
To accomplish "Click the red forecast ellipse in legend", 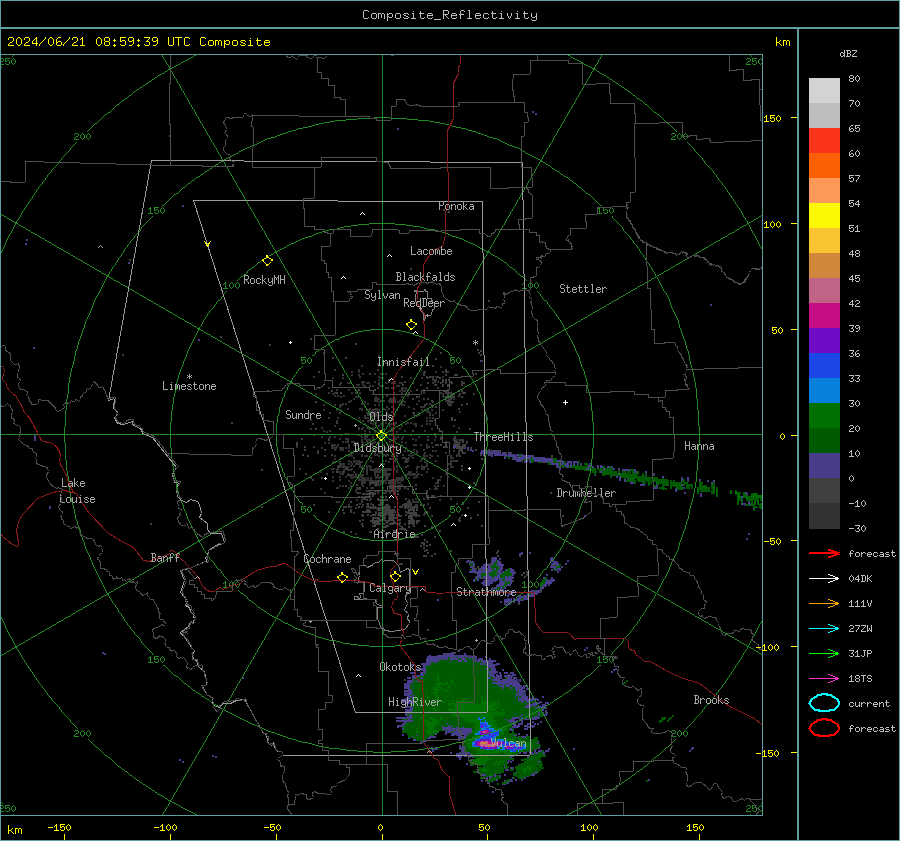I will (824, 728).
